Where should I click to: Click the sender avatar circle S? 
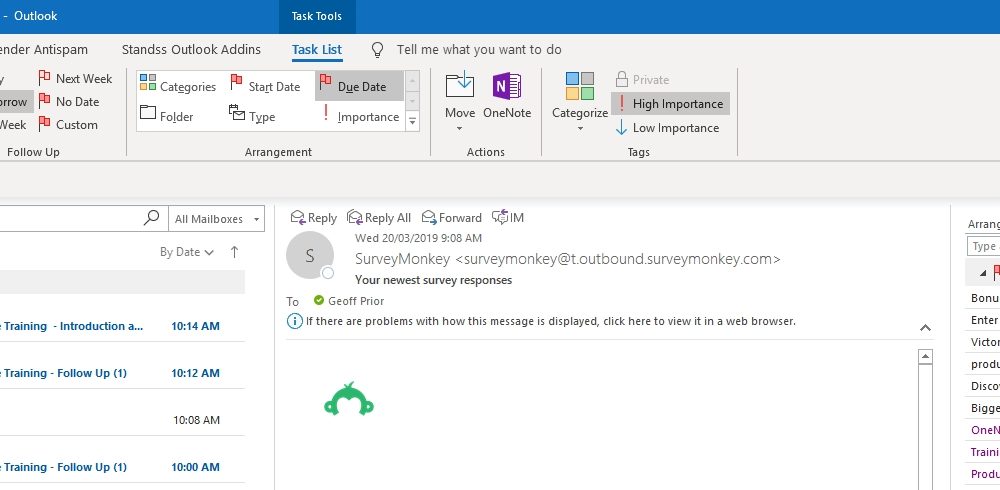(x=310, y=255)
